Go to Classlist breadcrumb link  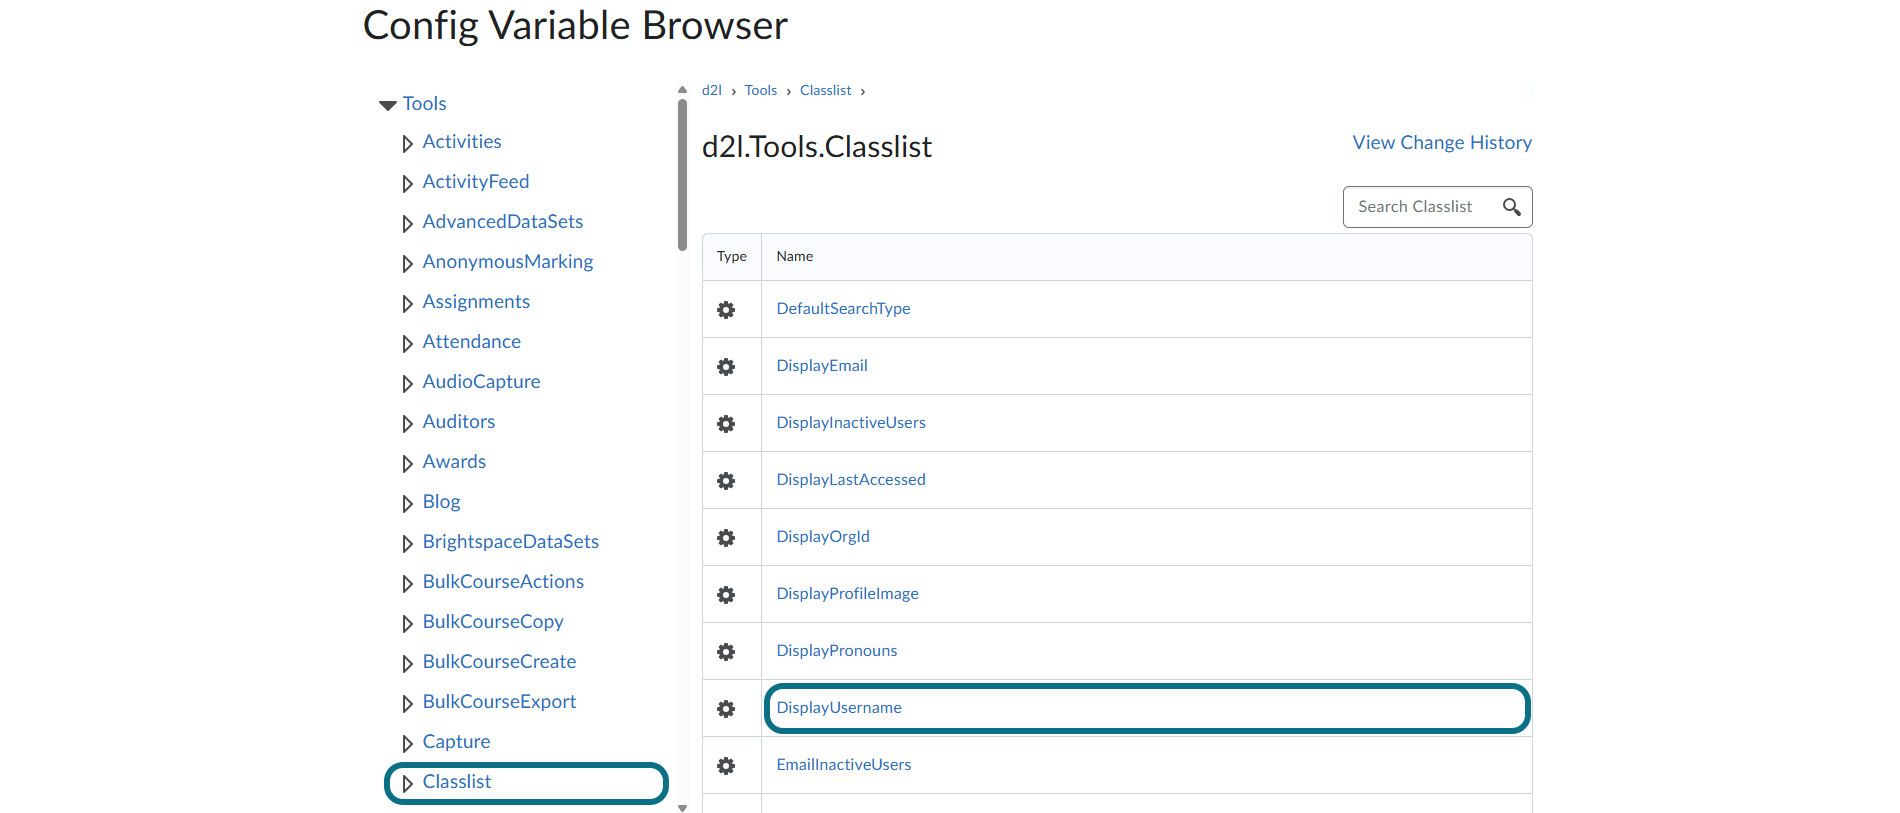click(826, 90)
